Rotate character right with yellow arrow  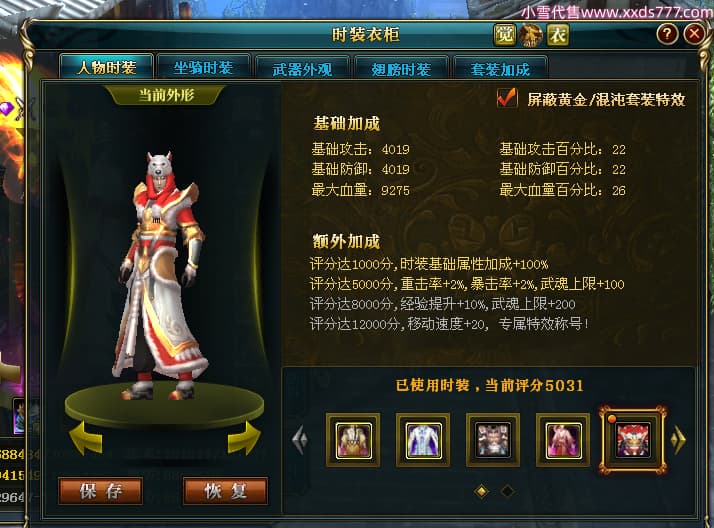(x=244, y=438)
